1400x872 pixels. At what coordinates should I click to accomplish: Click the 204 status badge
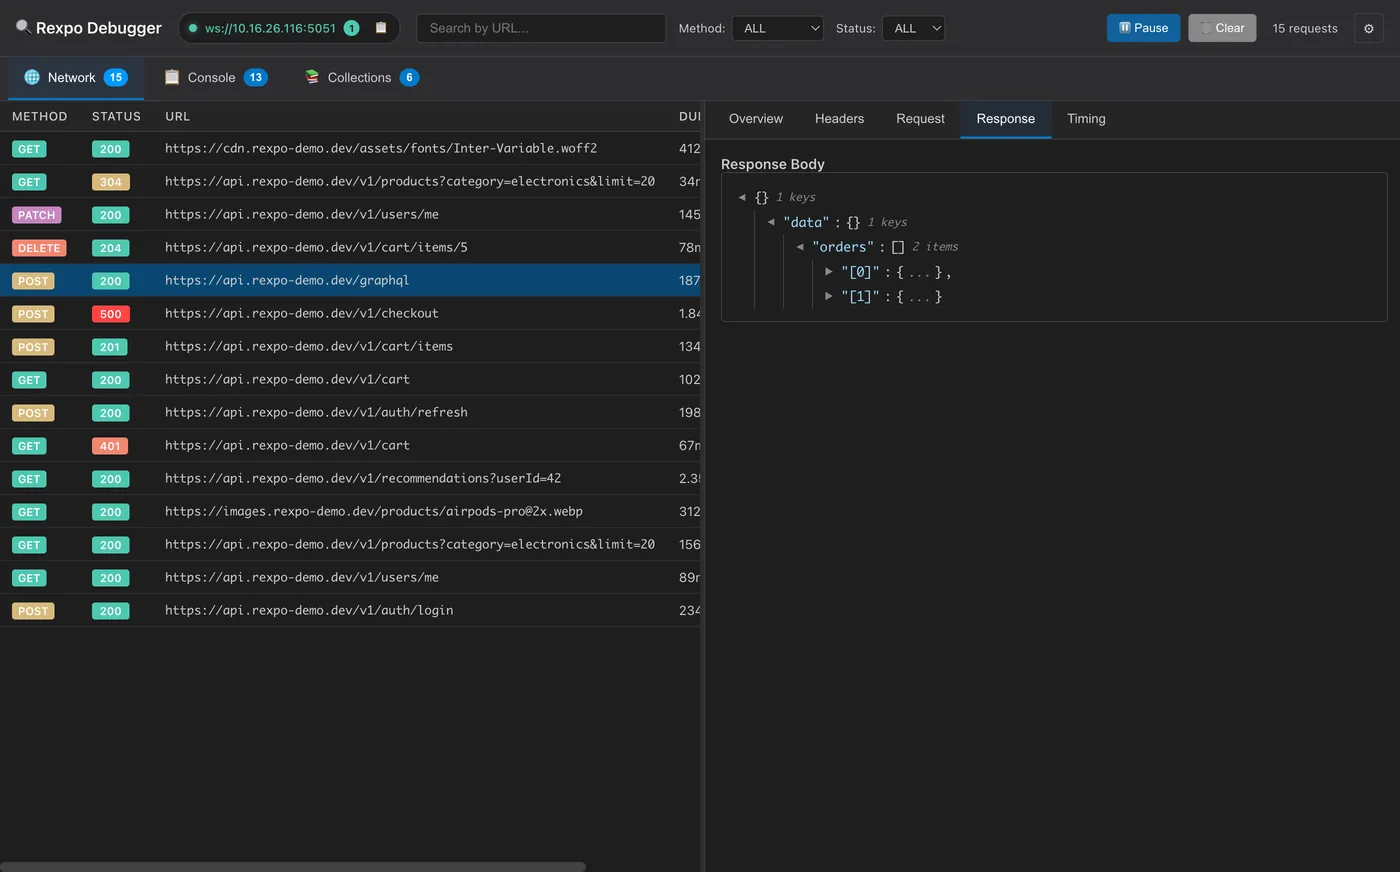(x=111, y=248)
